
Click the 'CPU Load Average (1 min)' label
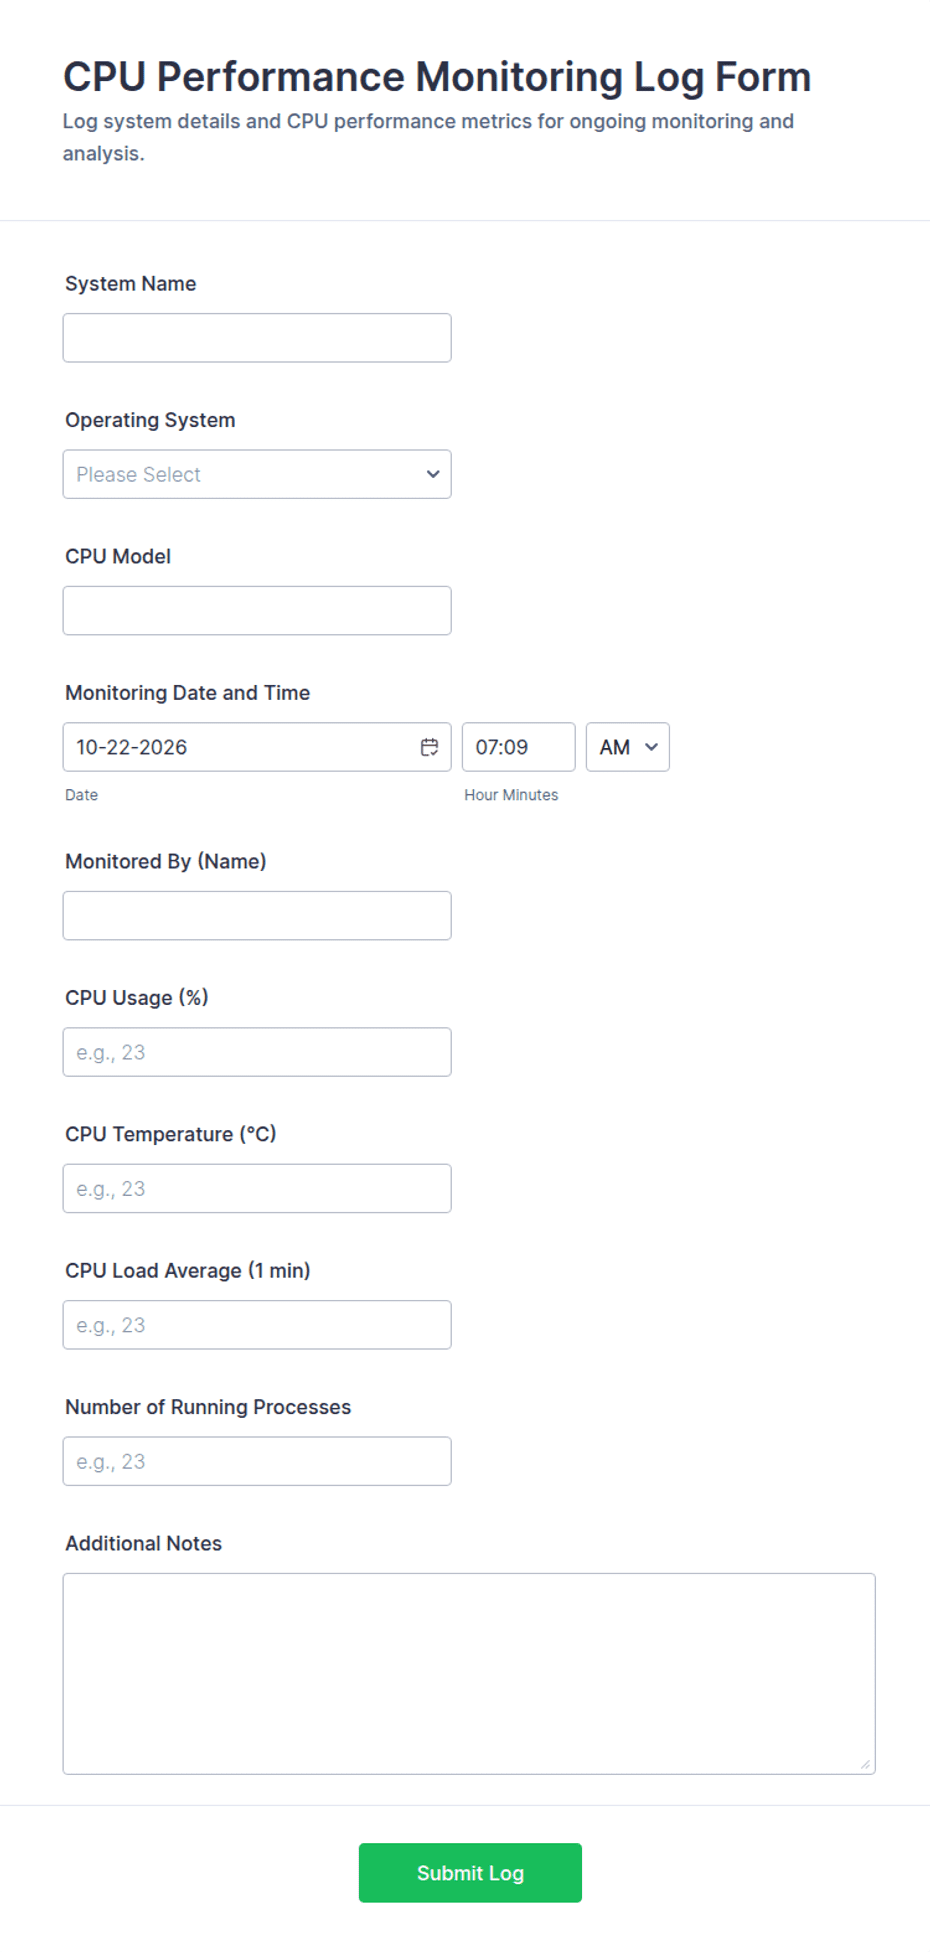188,1271
